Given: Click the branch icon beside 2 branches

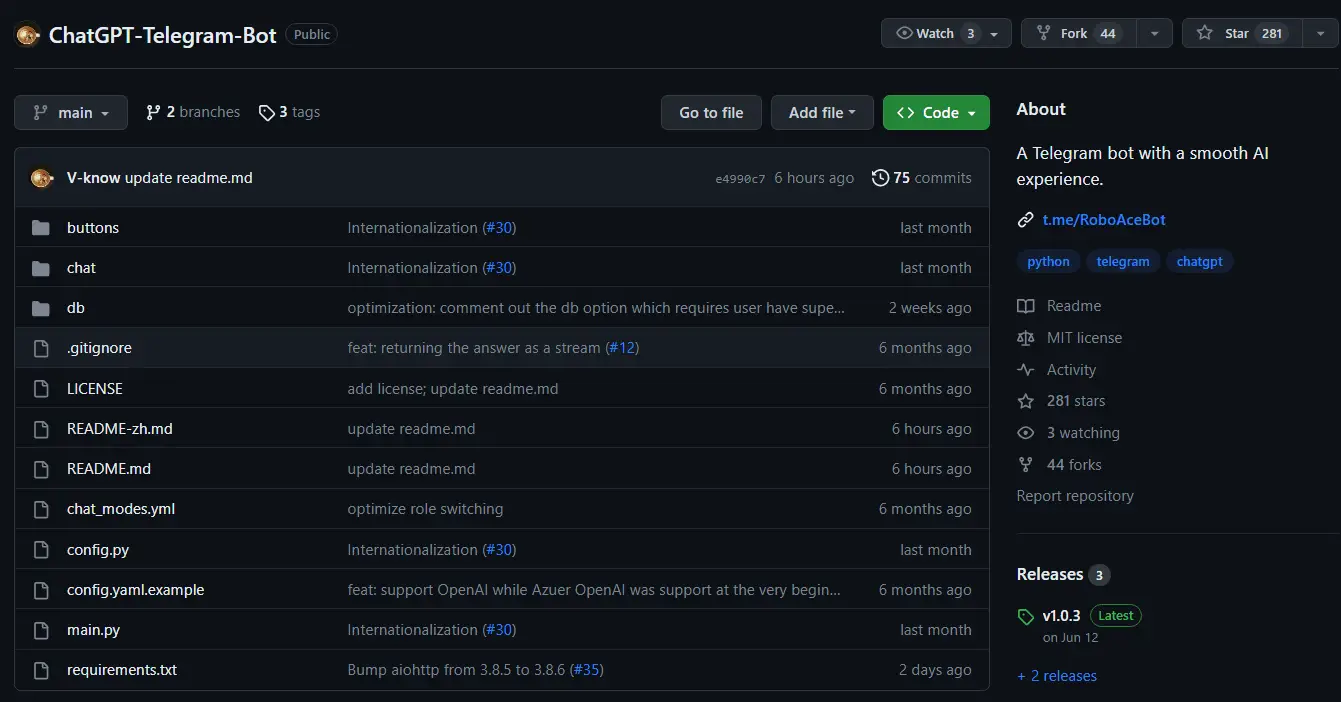Looking at the screenshot, I should coord(153,113).
